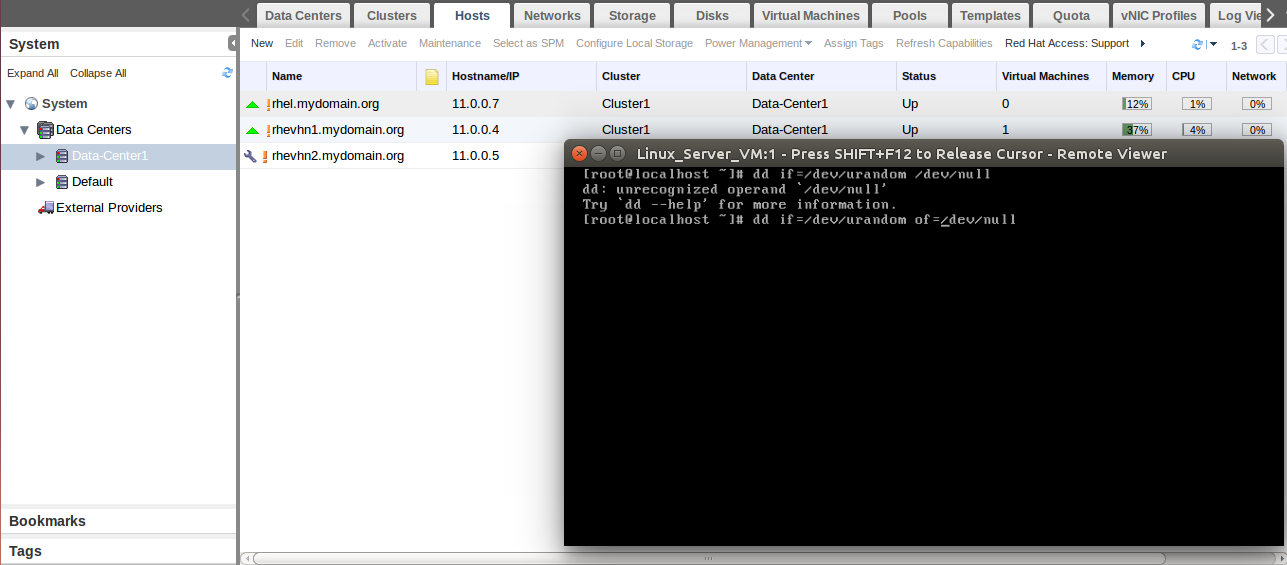
Task: Click the alert exclamation mark beside rhevhn1.mydomain.org
Action: click(x=267, y=130)
